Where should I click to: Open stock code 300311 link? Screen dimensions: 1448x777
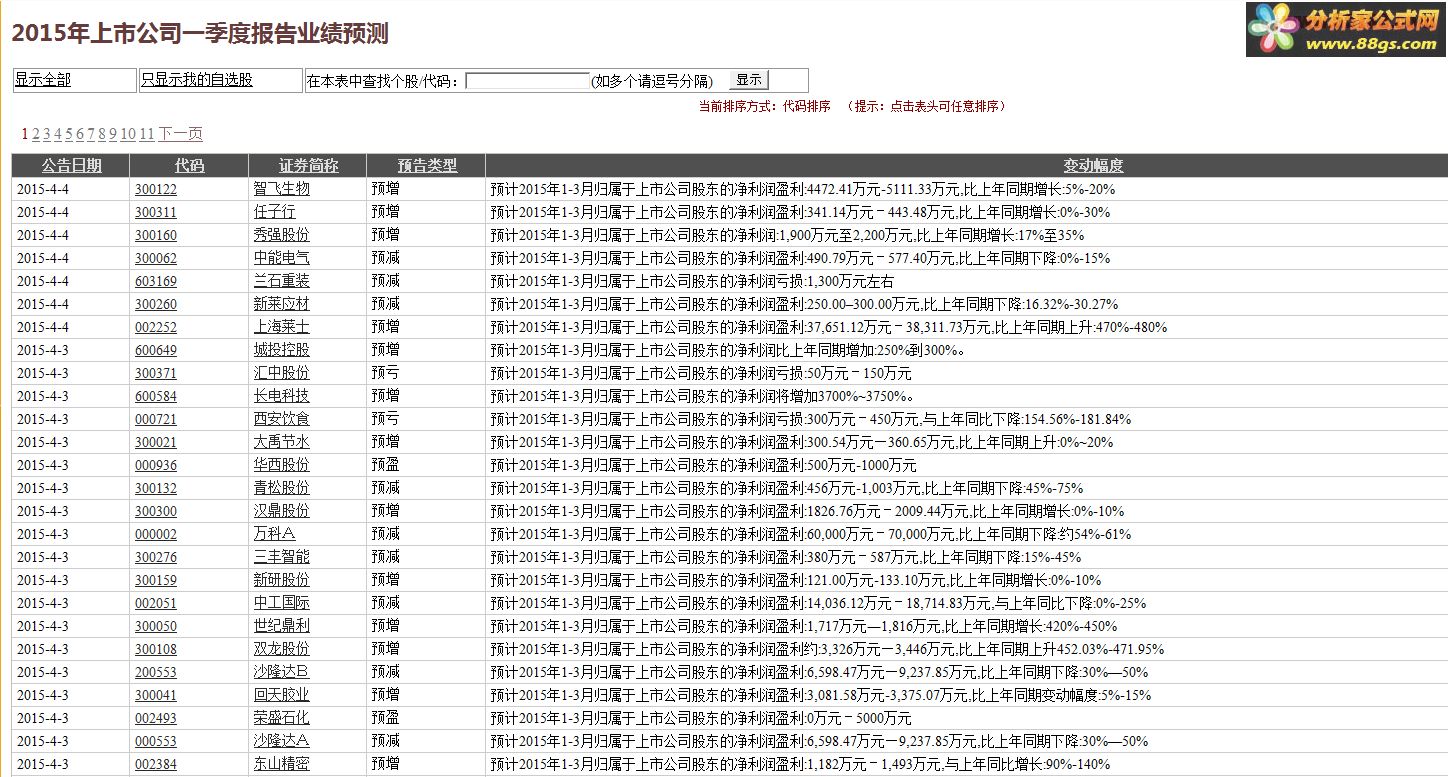[x=156, y=212]
